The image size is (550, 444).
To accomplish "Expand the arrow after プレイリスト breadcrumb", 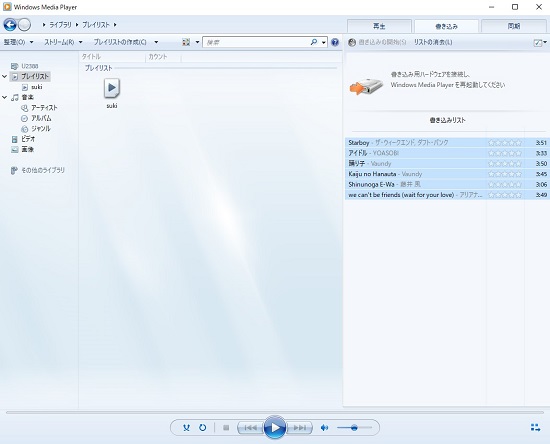I will 115,25.
